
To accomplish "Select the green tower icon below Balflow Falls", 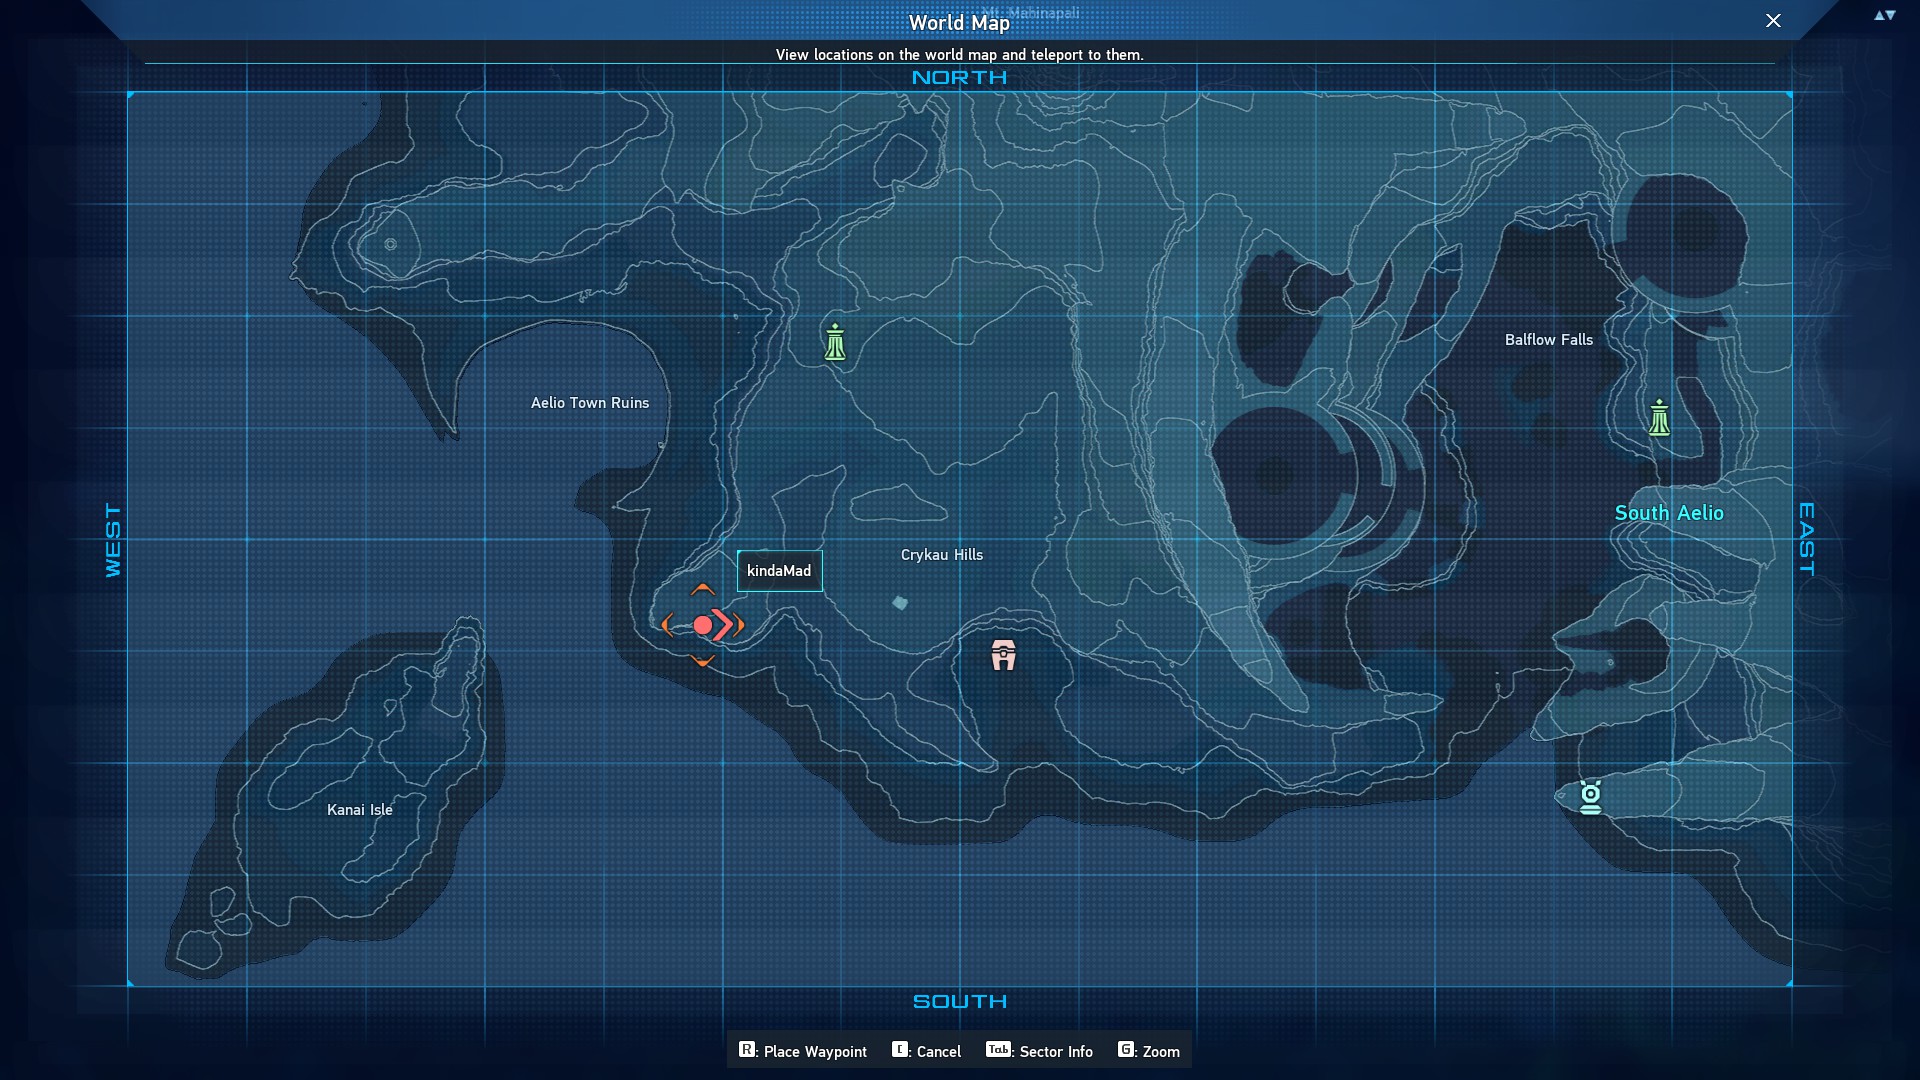I will 1659,418.
